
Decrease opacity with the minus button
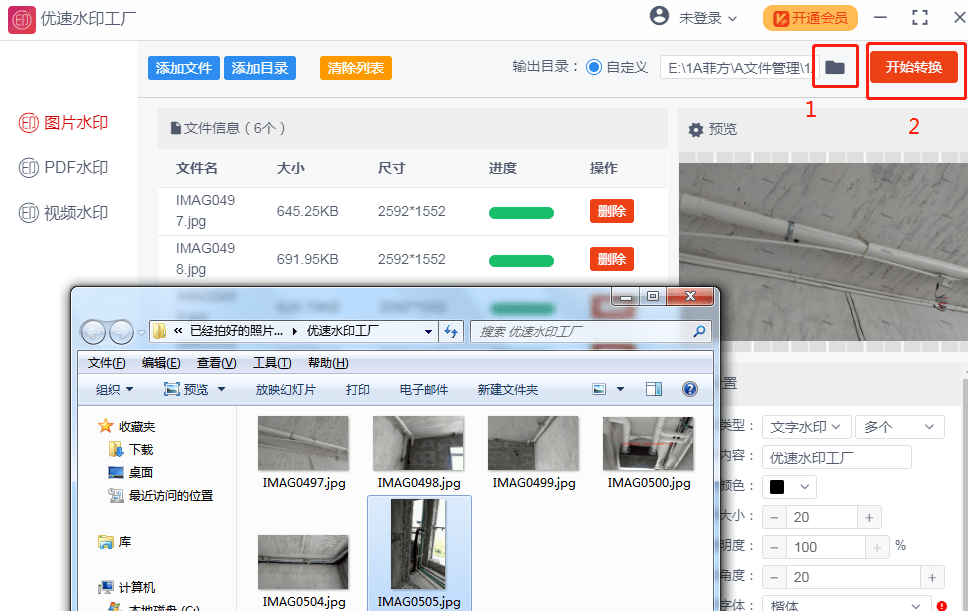tap(774, 547)
